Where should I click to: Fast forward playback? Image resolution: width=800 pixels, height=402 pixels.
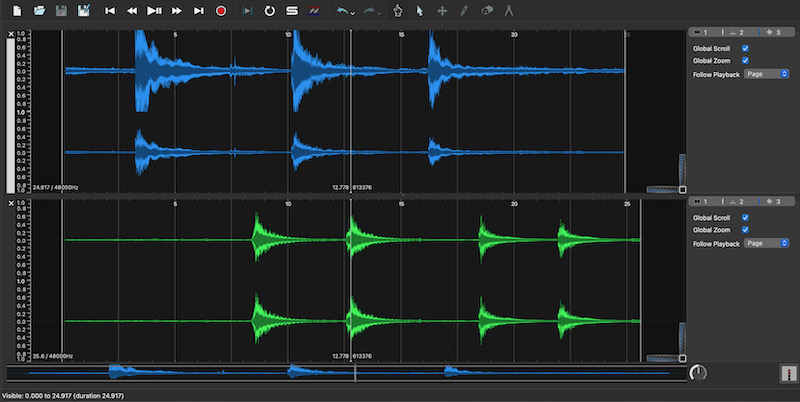pos(177,10)
